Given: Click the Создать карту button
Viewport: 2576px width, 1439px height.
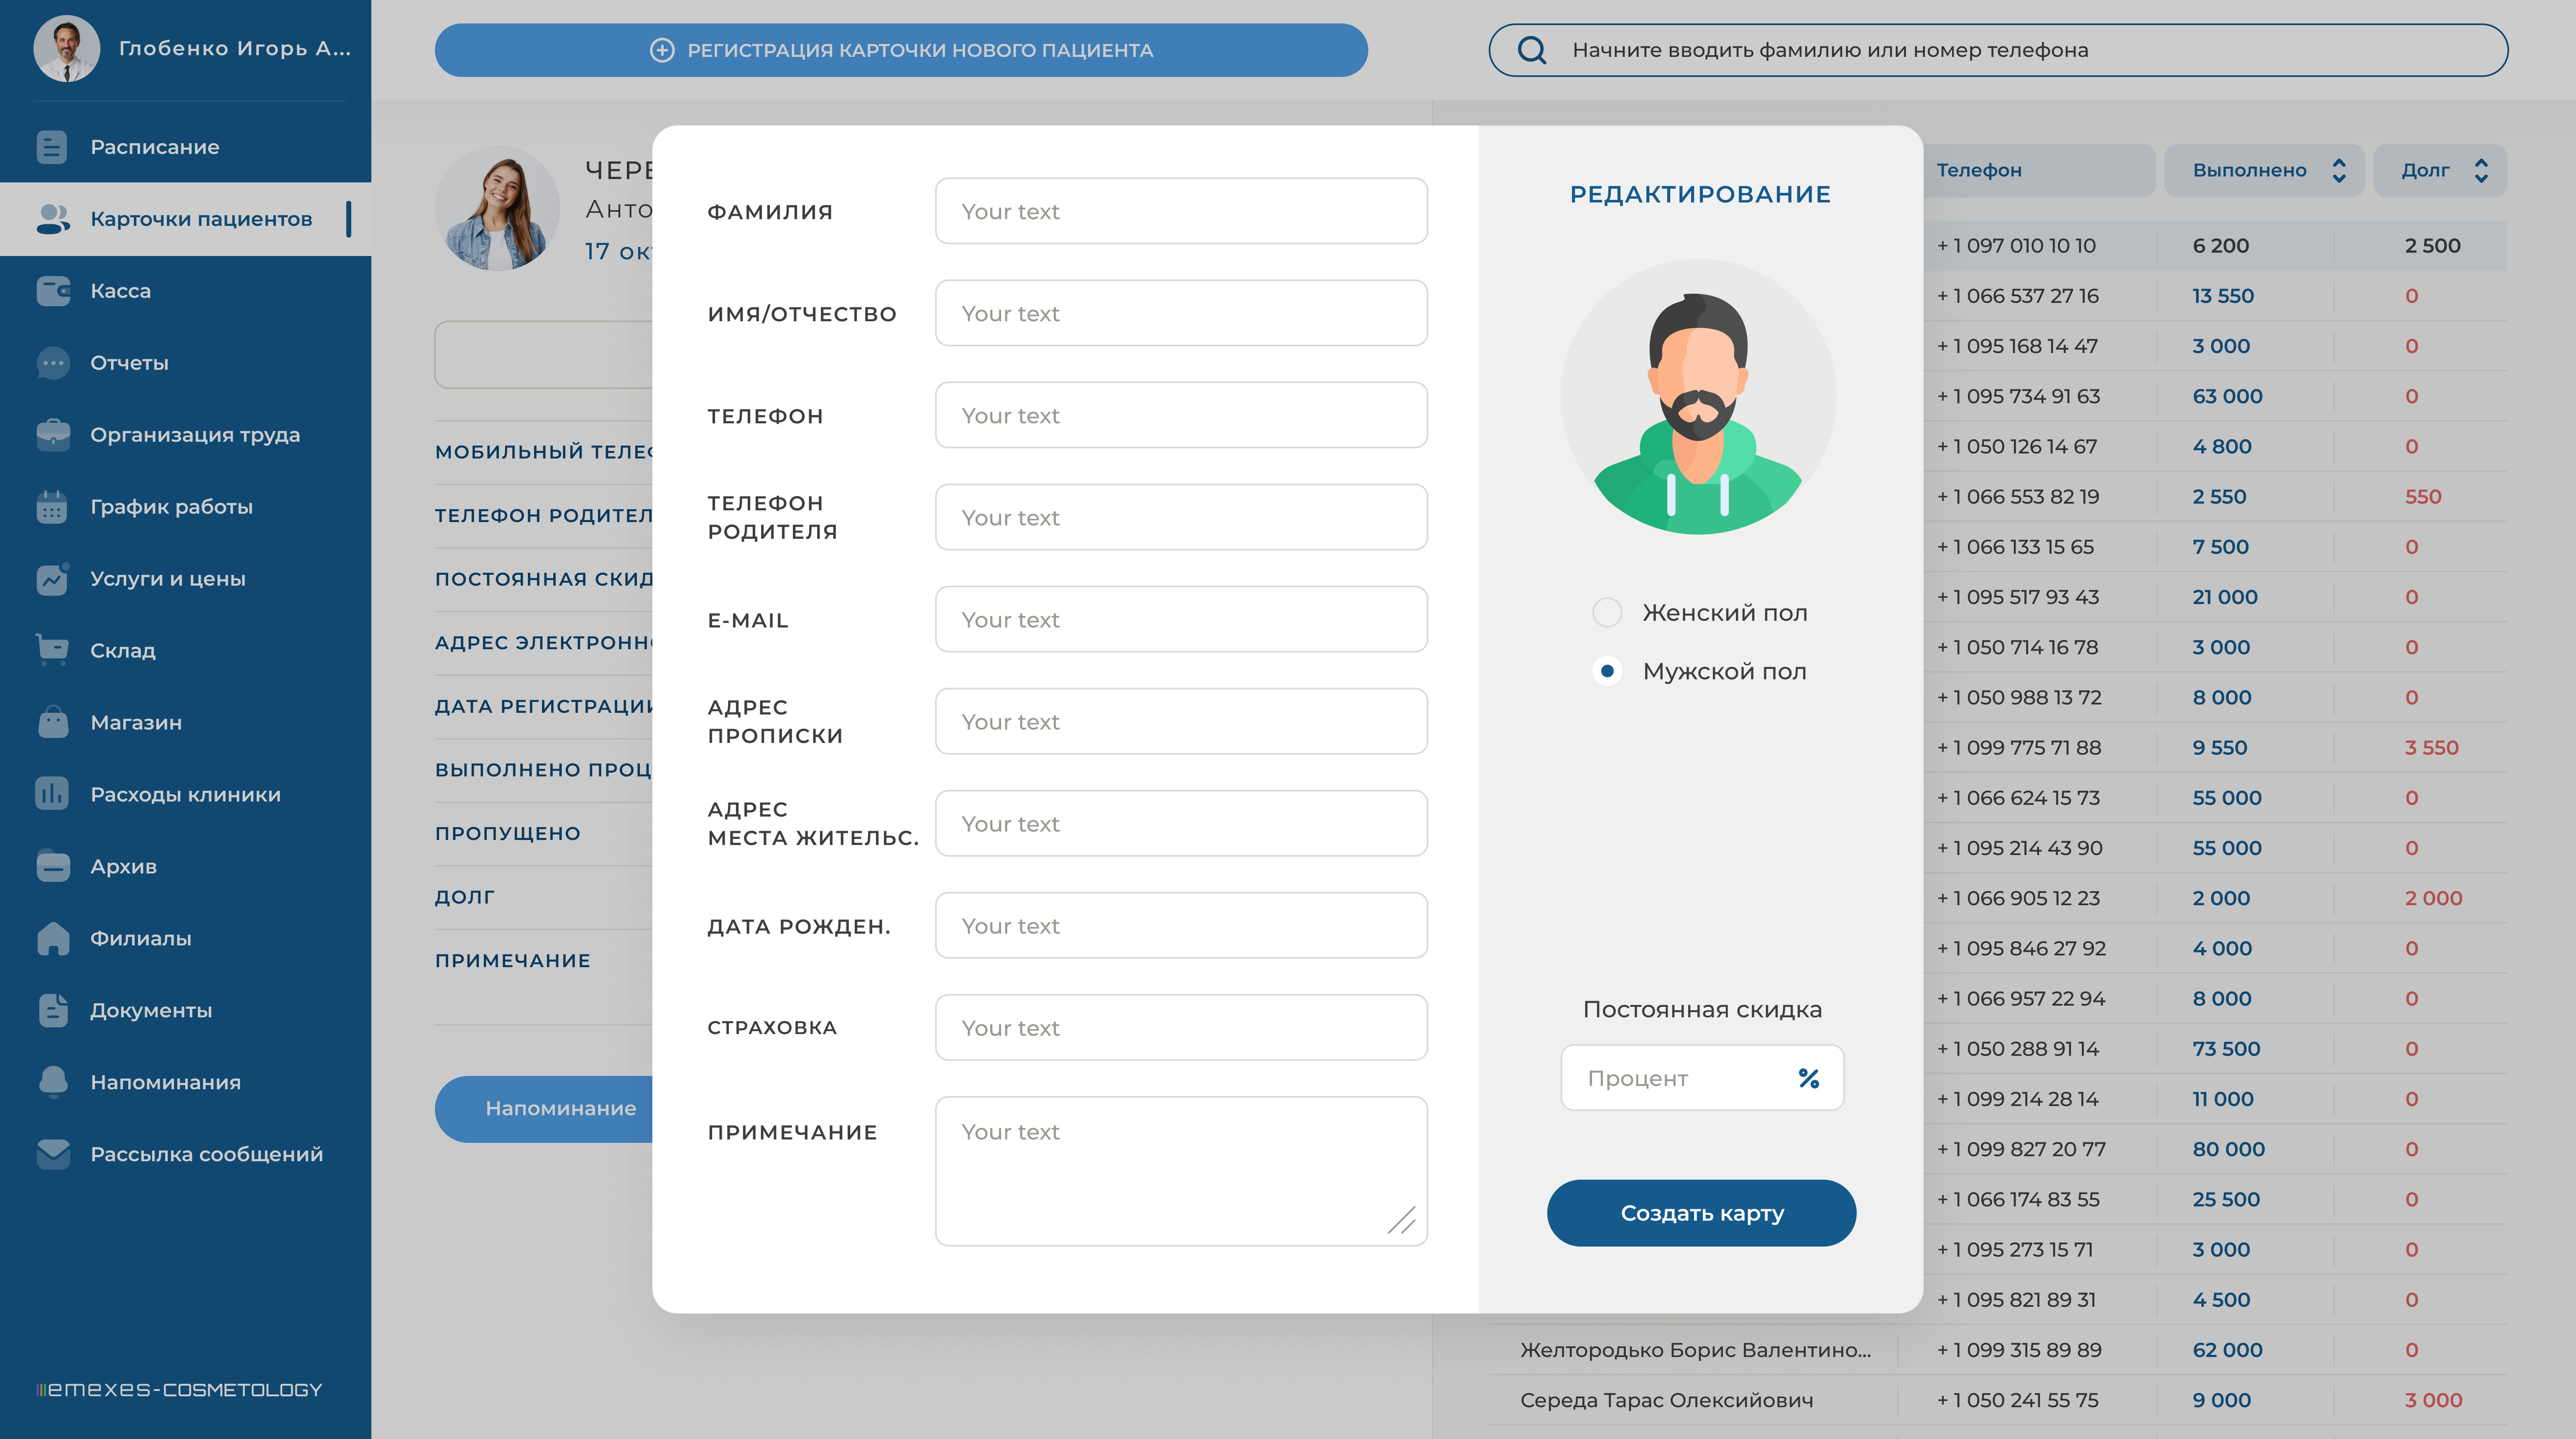Looking at the screenshot, I should 1701,1213.
